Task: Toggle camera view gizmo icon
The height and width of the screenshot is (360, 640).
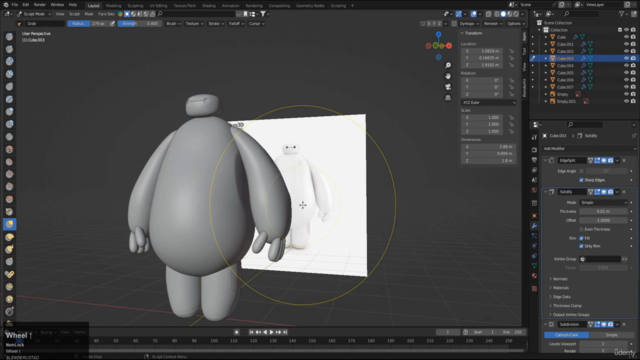Action: [x=448, y=87]
